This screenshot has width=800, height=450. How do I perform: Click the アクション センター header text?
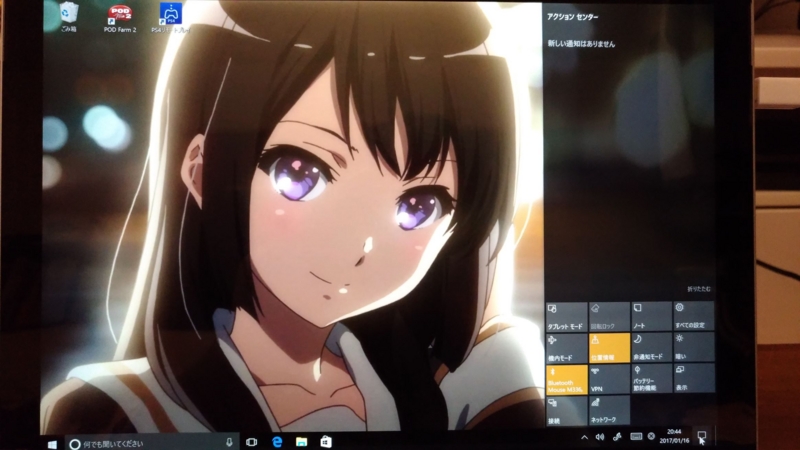click(x=572, y=17)
